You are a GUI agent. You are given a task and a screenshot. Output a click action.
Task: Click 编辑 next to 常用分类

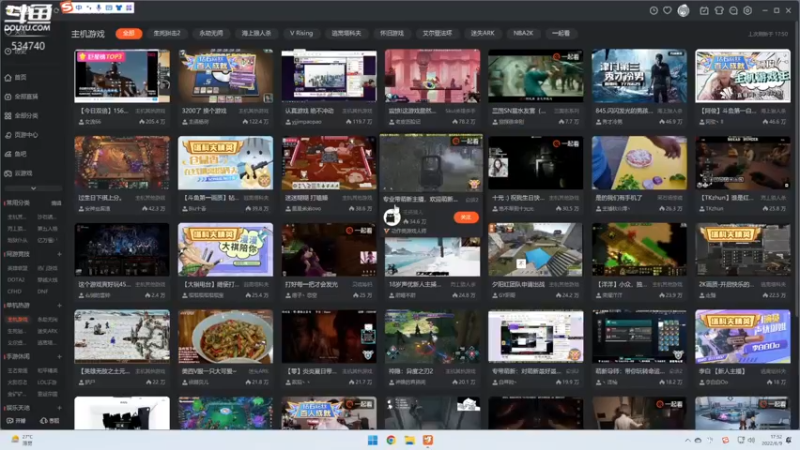coord(56,203)
